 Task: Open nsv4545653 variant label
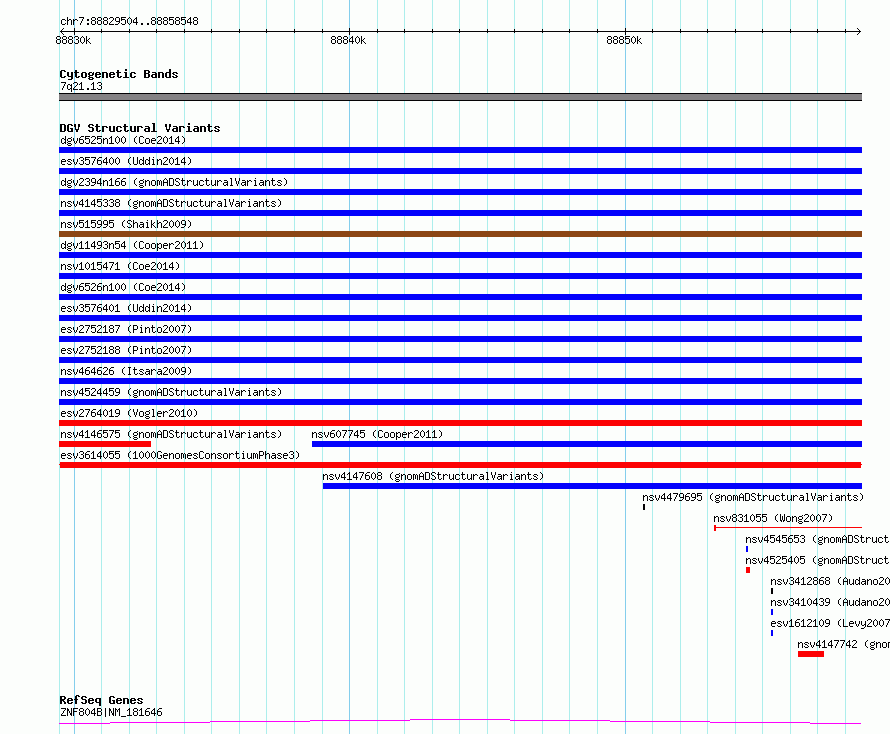coord(817,539)
